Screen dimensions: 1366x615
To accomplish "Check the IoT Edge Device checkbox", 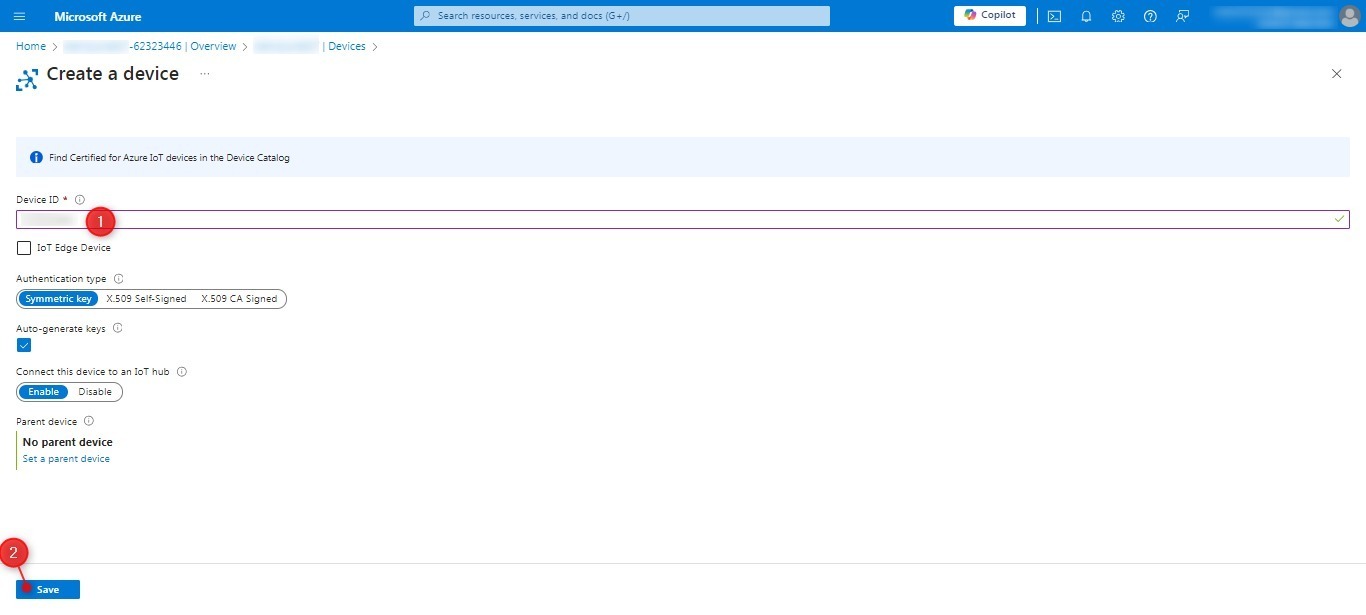I will (24, 248).
